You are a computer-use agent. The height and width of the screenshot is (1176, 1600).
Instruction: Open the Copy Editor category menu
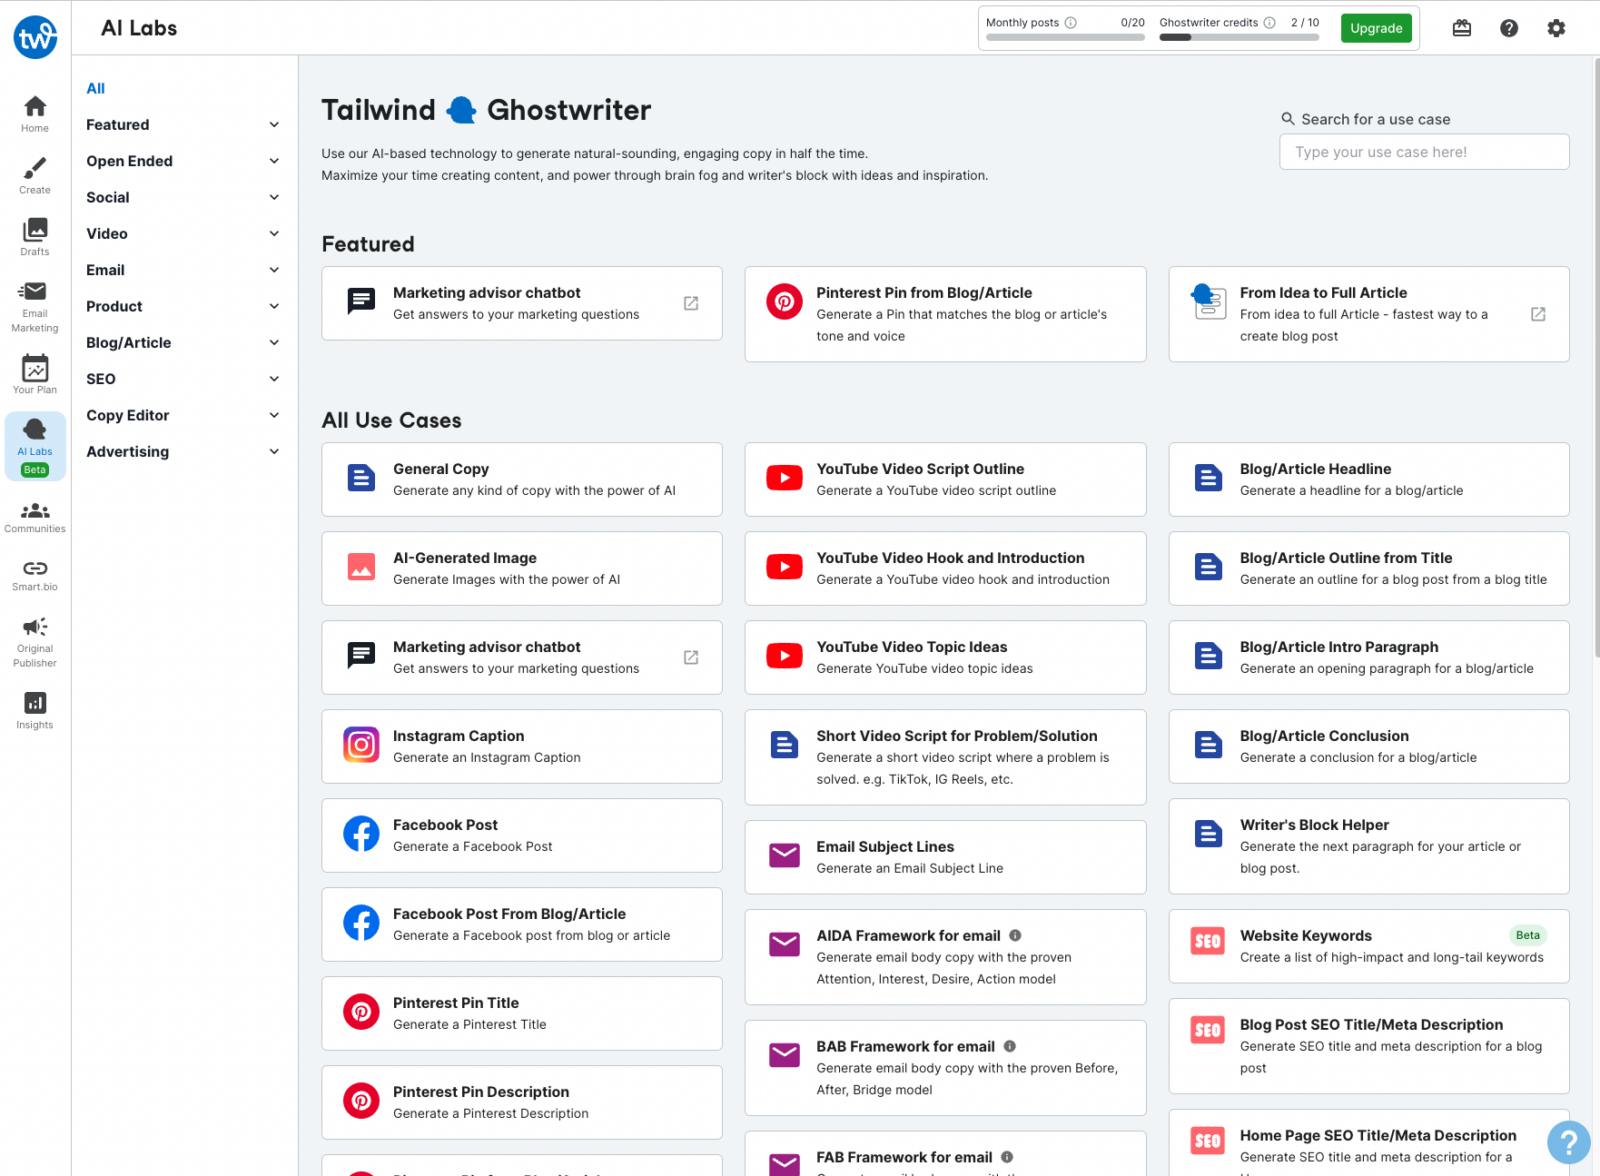click(183, 415)
